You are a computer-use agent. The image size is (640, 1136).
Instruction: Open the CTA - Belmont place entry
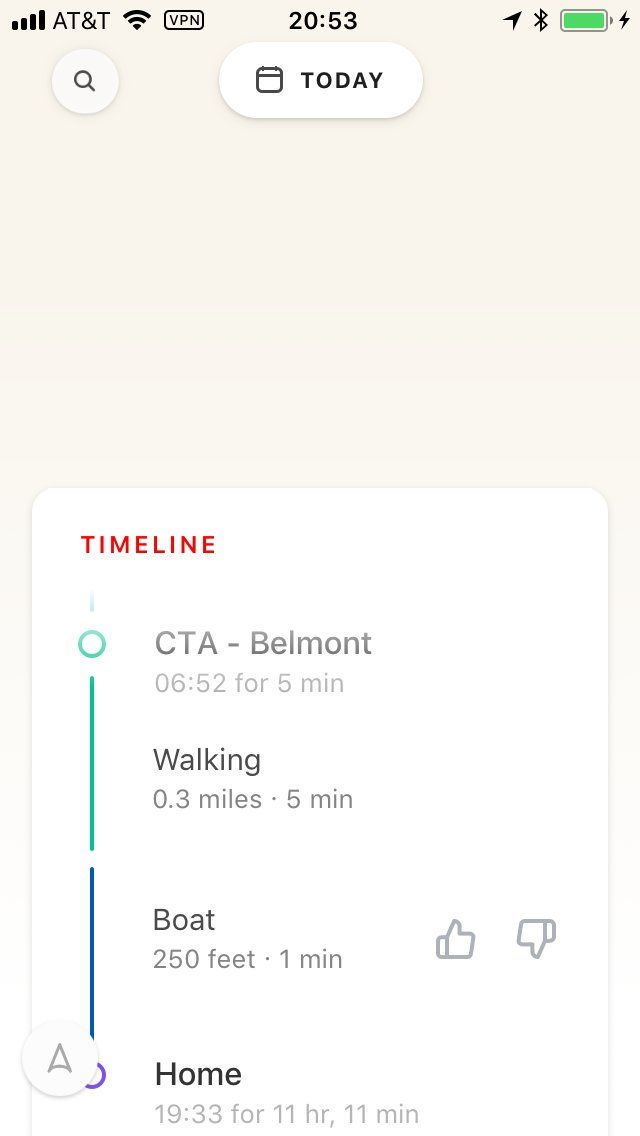coord(263,643)
